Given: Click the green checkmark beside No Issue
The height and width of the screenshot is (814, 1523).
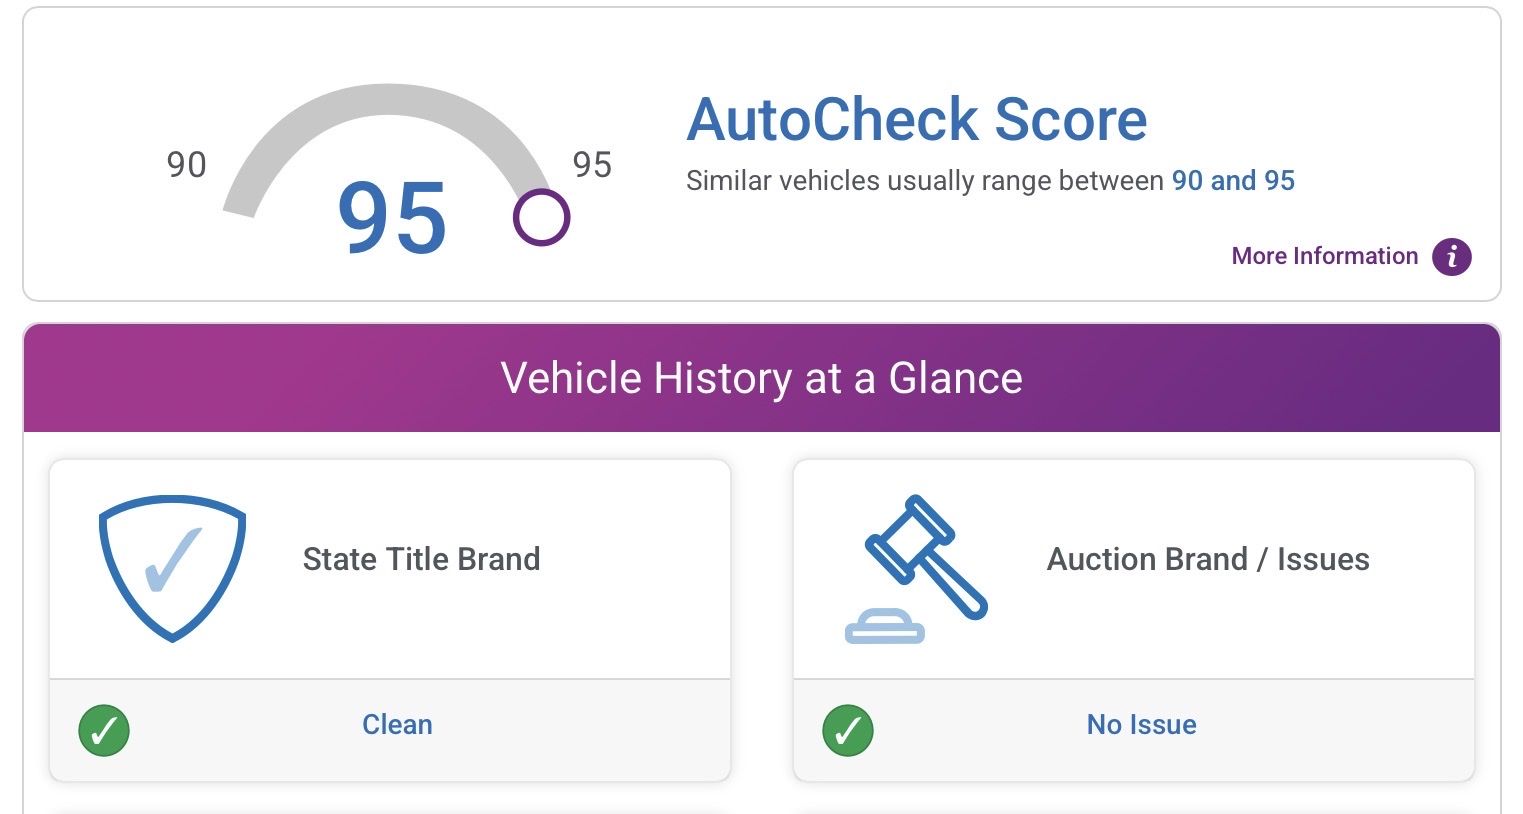Looking at the screenshot, I should [848, 731].
